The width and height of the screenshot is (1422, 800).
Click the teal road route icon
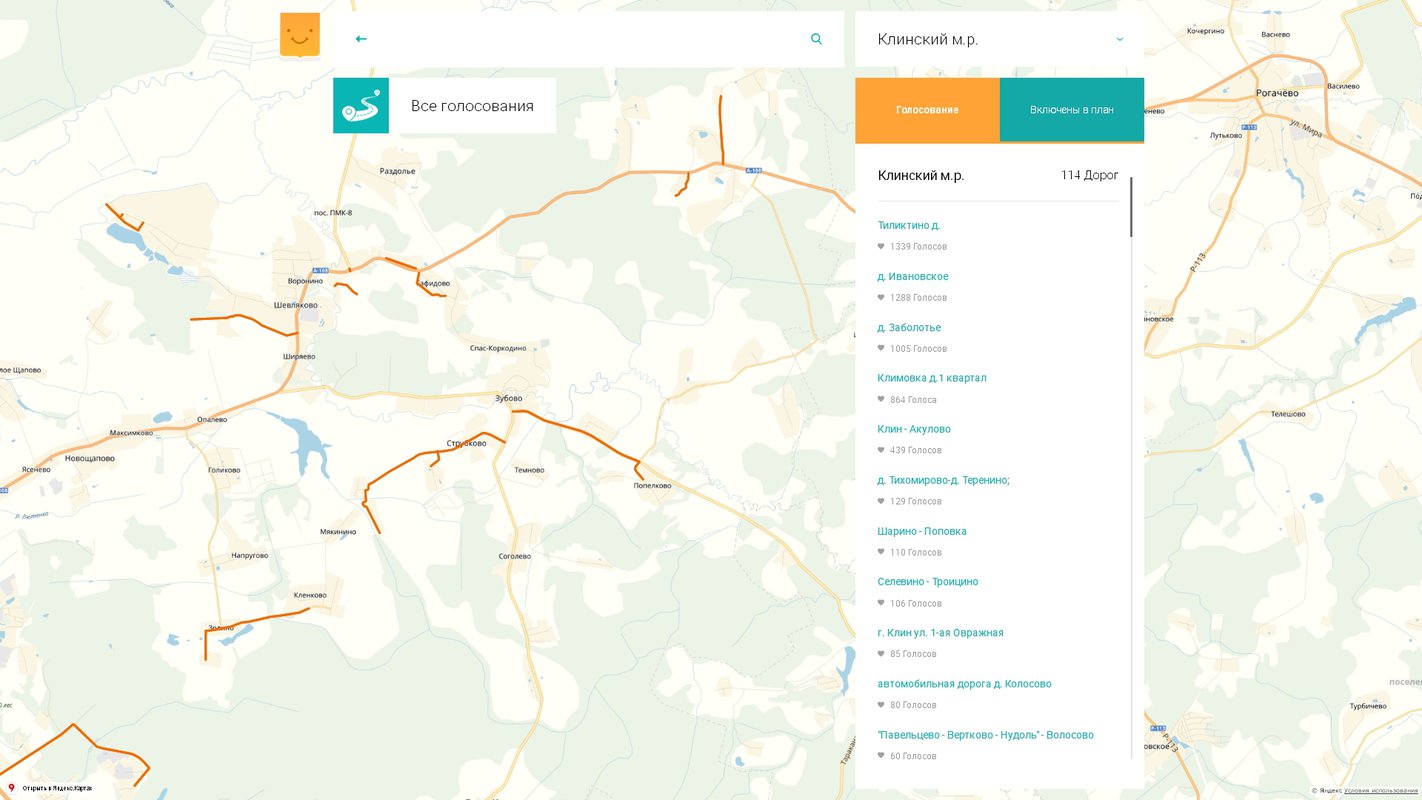click(x=361, y=106)
